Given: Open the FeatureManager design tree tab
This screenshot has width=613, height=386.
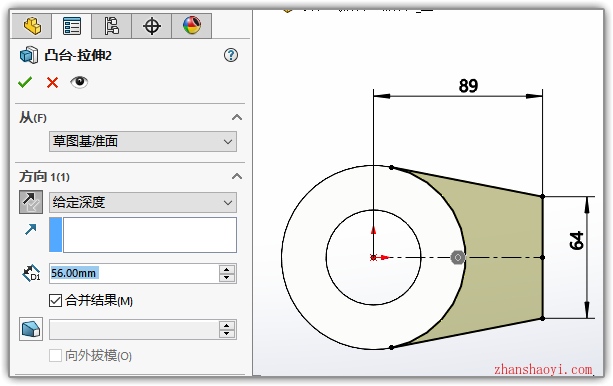Looking at the screenshot, I should pos(32,26).
